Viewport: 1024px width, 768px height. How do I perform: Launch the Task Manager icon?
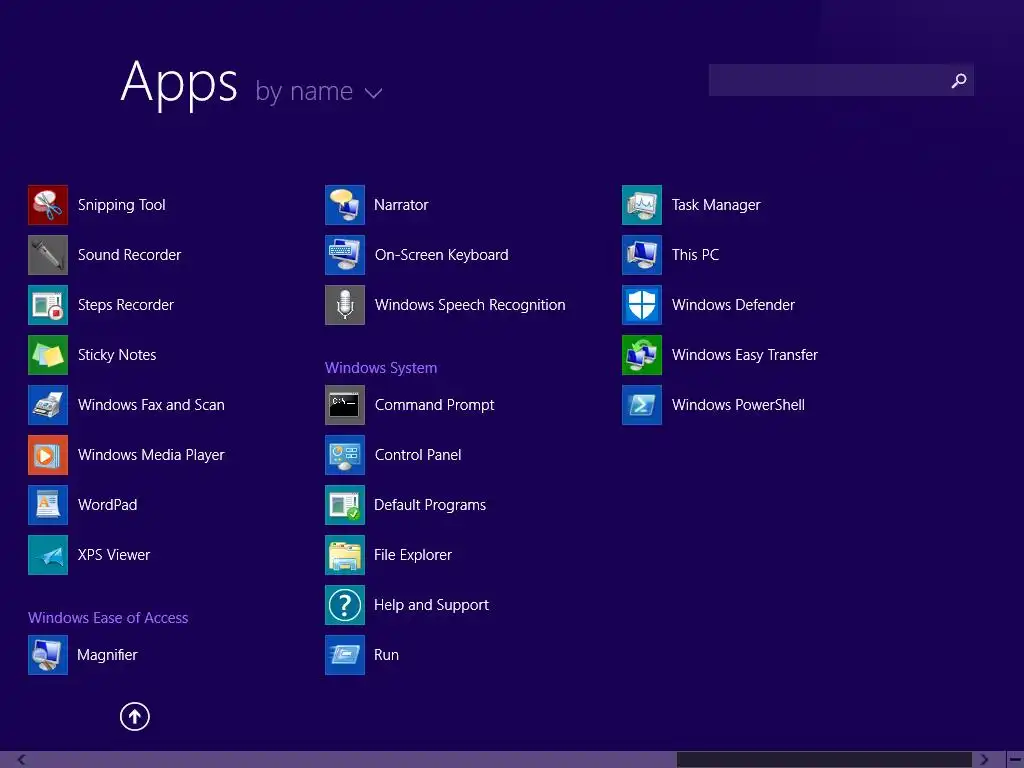coord(642,205)
